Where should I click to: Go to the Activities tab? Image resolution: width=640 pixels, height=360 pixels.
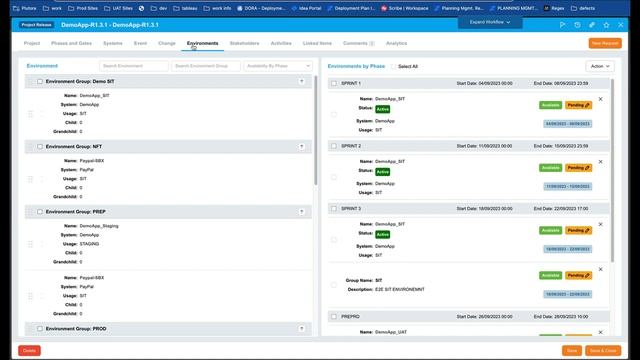281,43
